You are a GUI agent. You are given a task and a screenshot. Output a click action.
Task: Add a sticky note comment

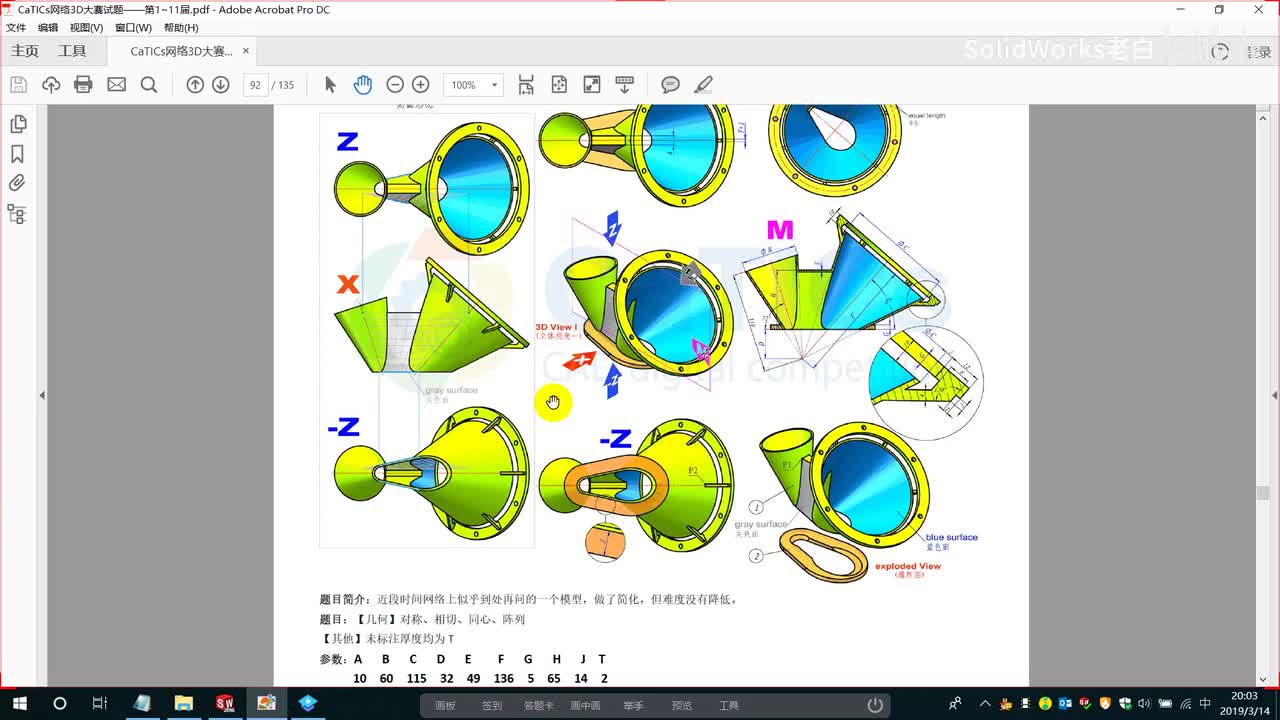coord(670,85)
